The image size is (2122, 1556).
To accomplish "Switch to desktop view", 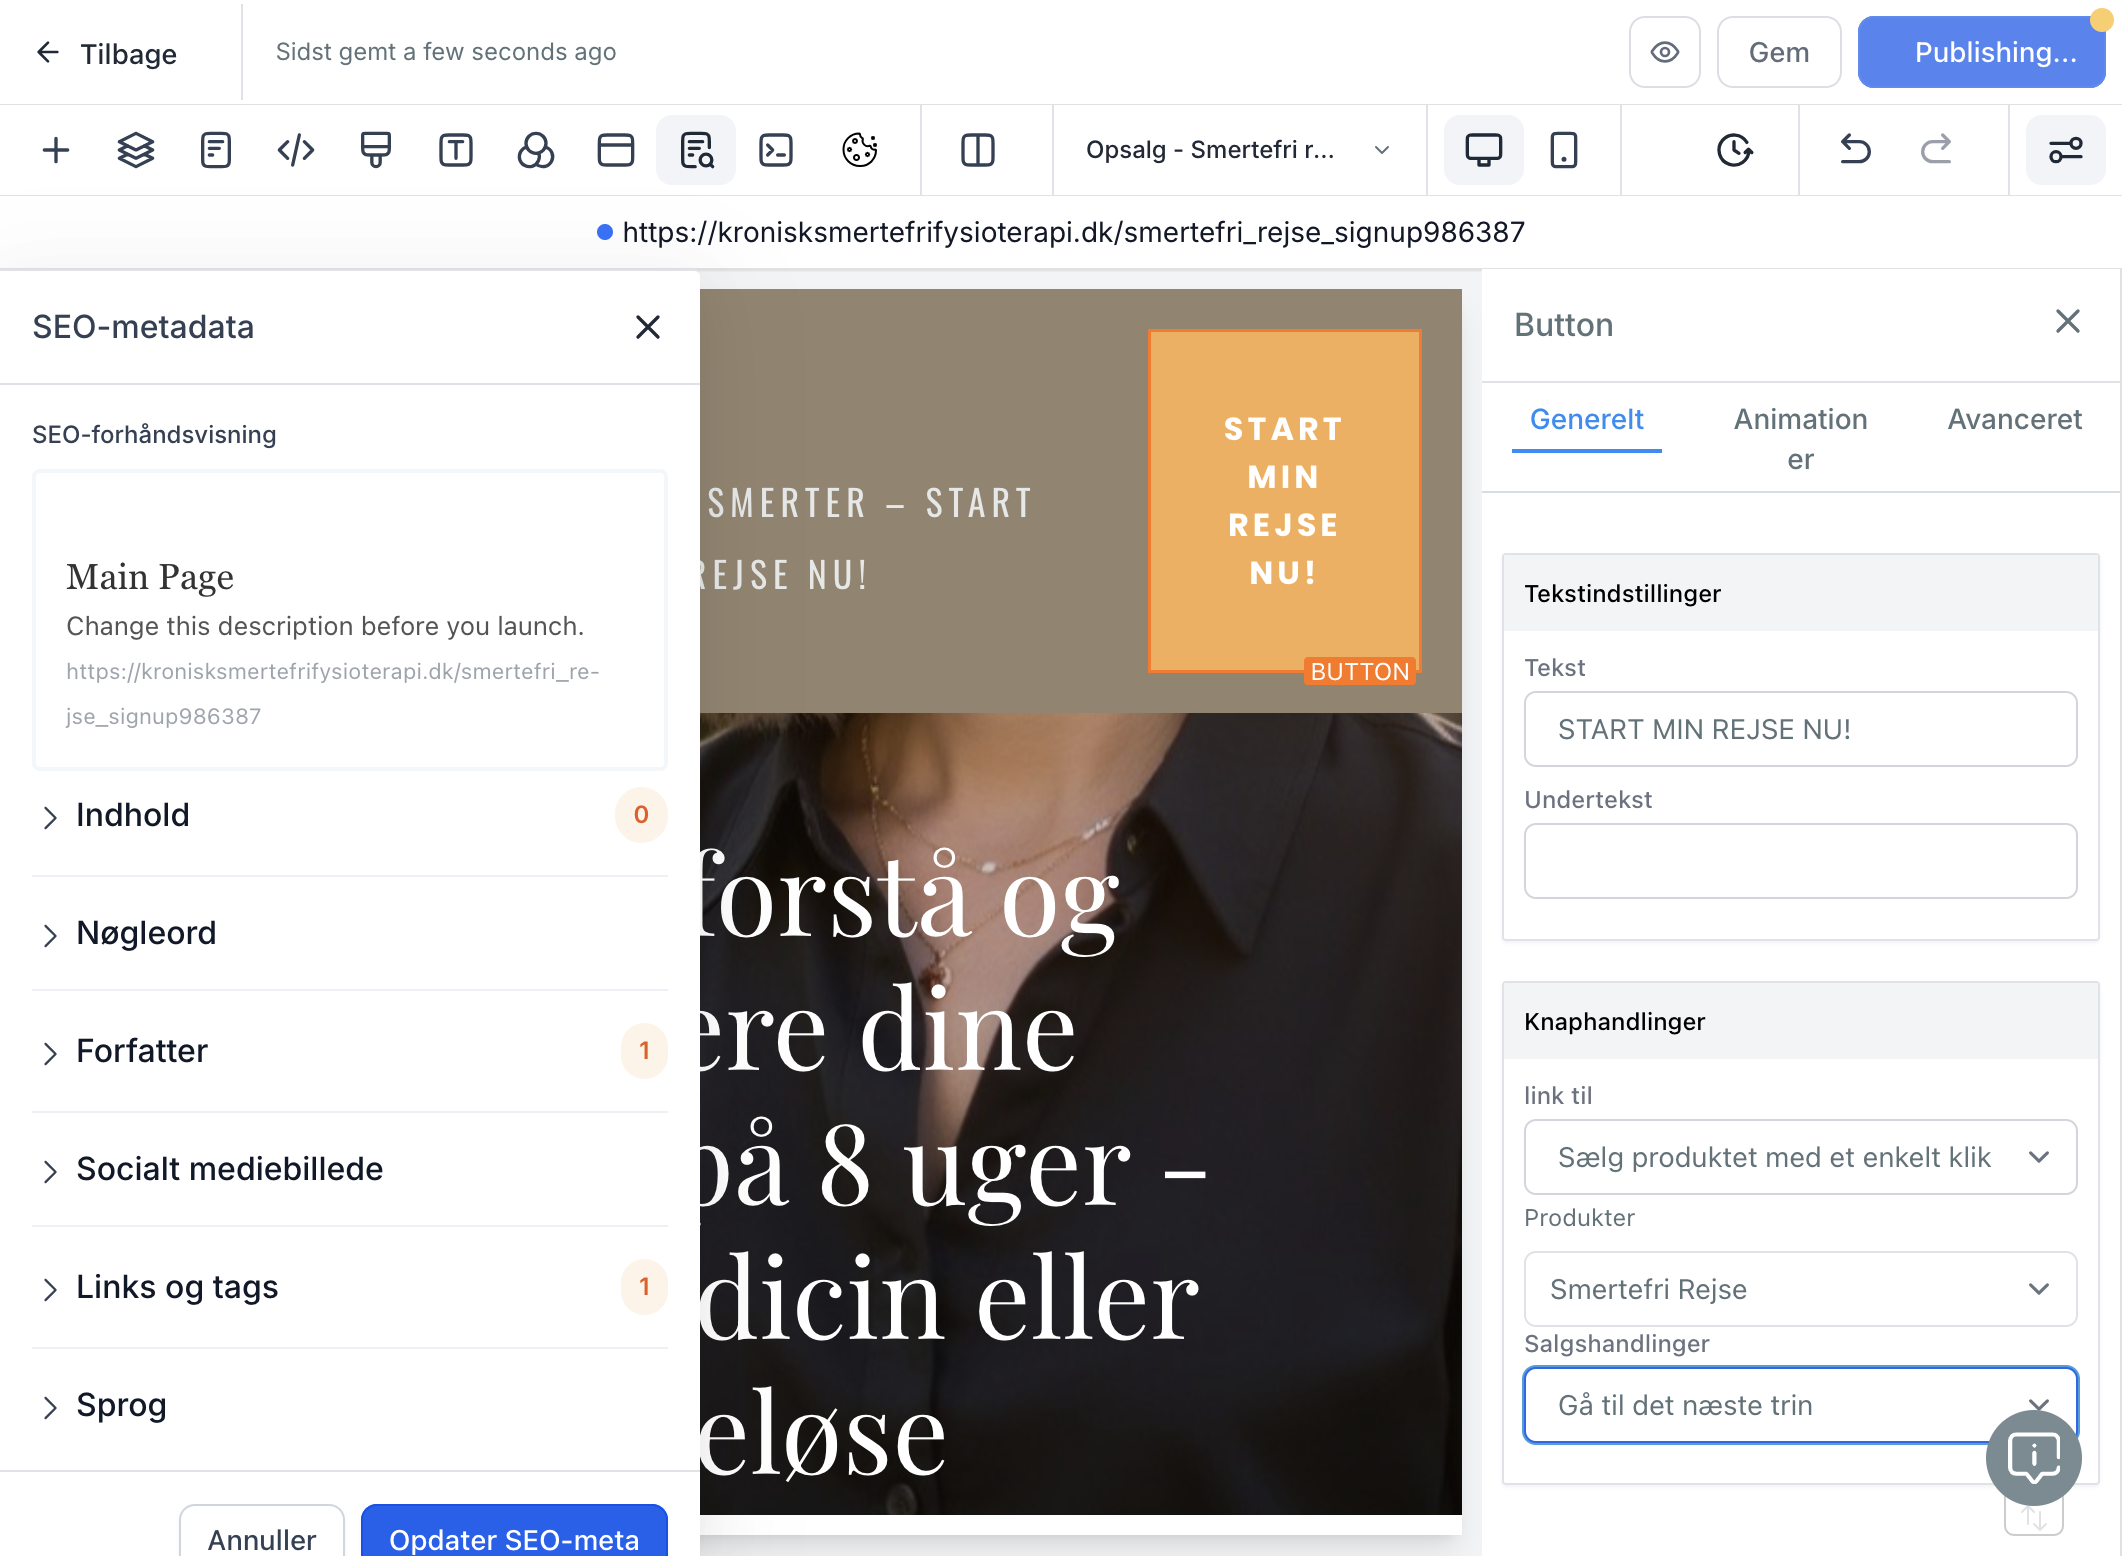I will (1484, 150).
